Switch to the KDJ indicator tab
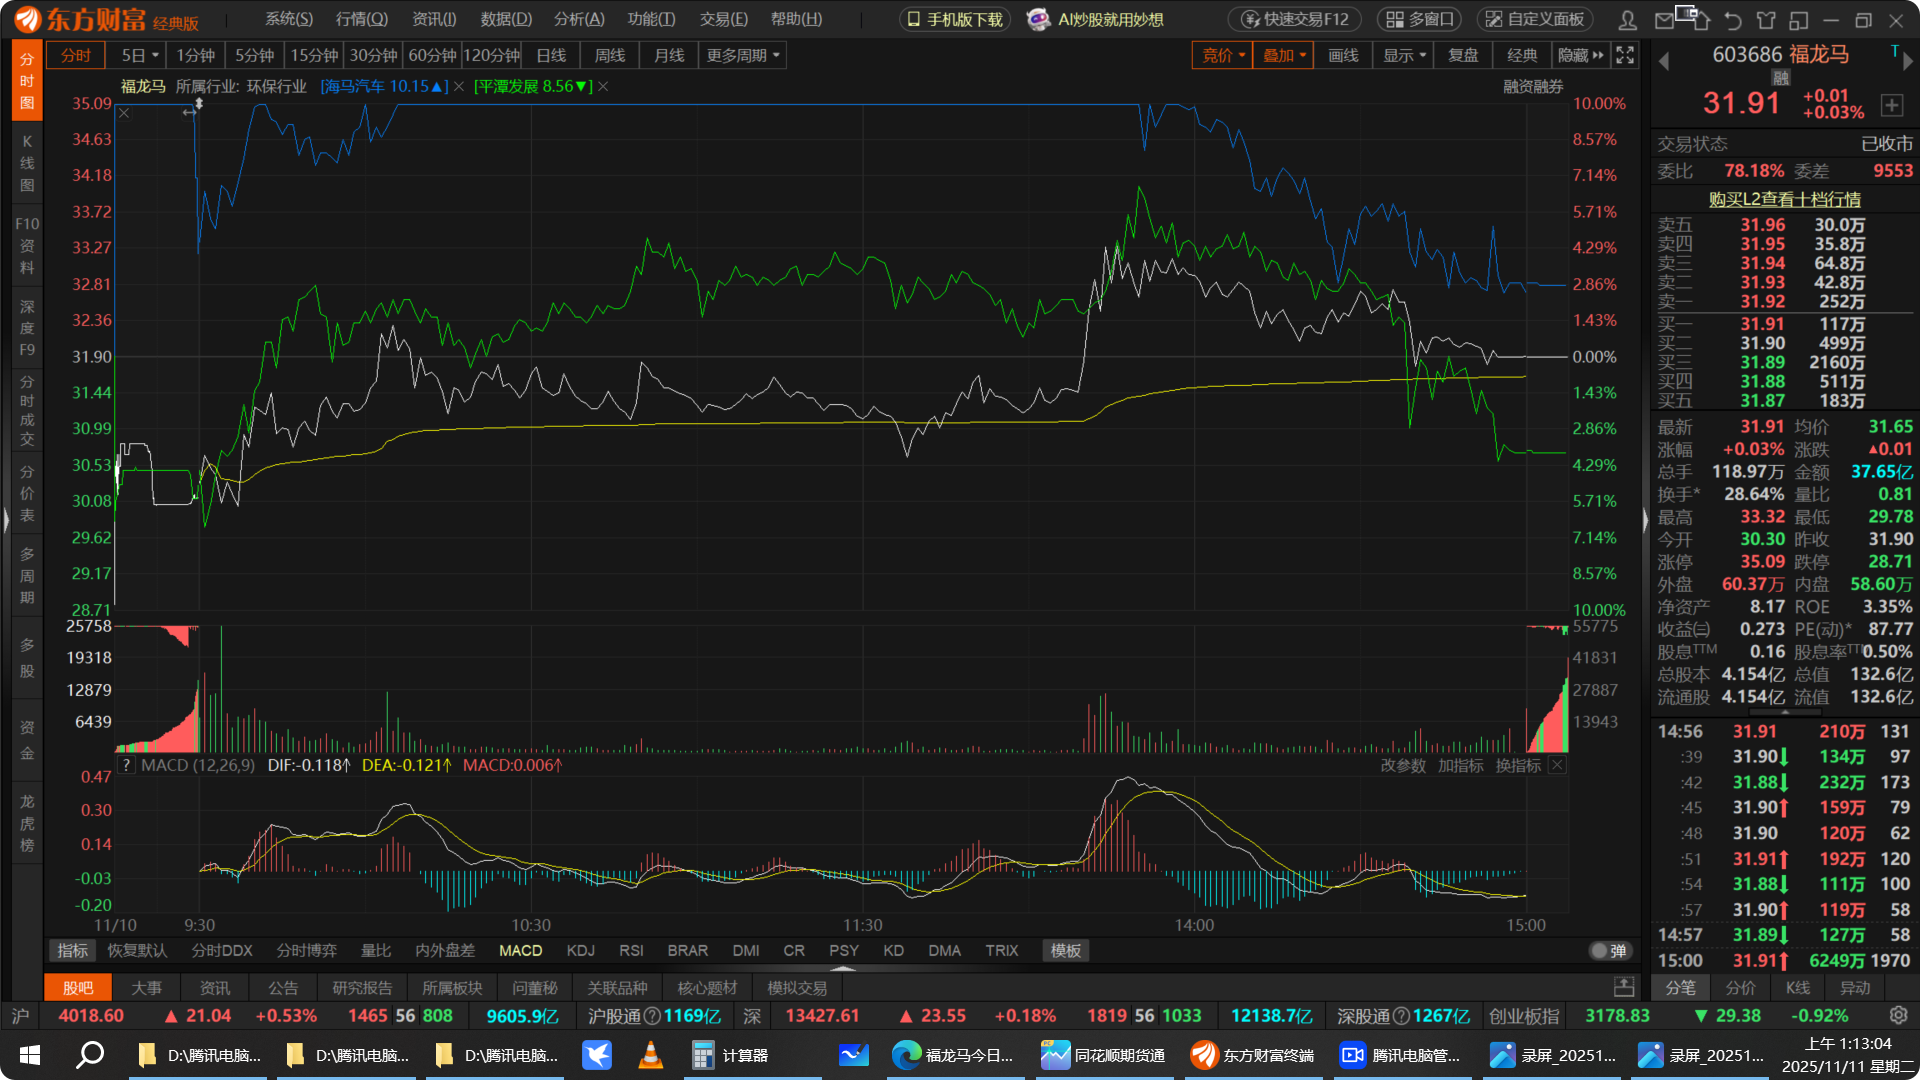 point(580,950)
